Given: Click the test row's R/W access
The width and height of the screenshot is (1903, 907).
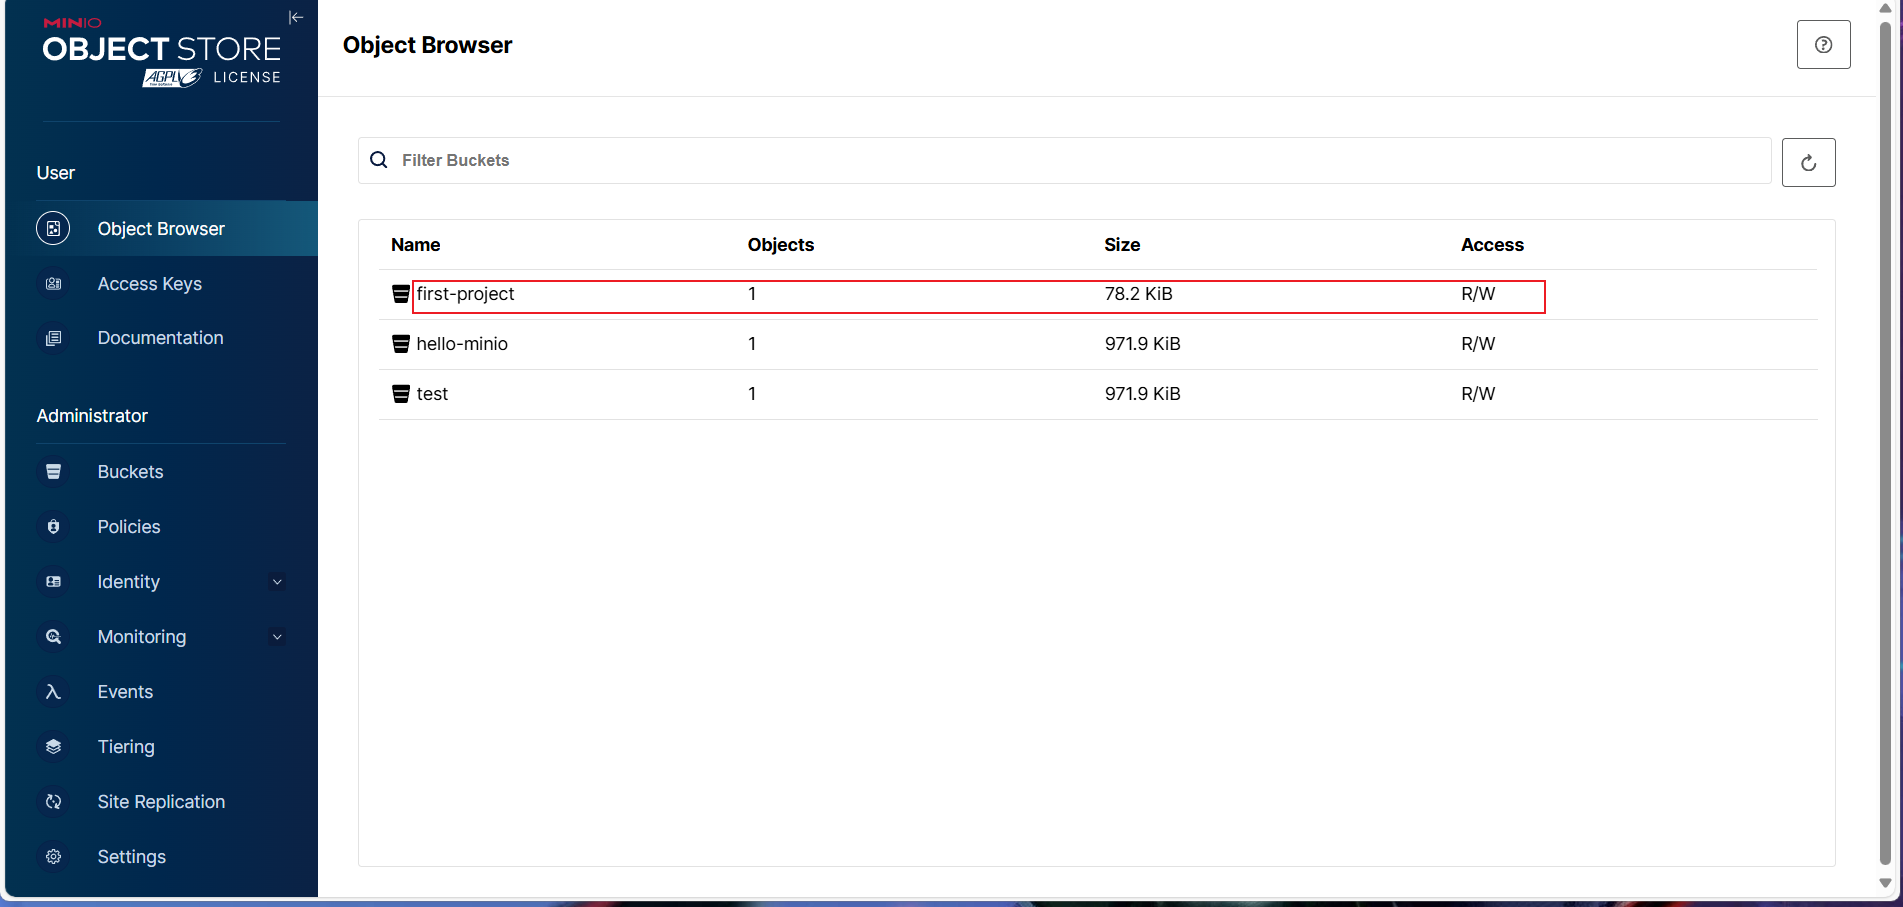Looking at the screenshot, I should (1478, 394).
